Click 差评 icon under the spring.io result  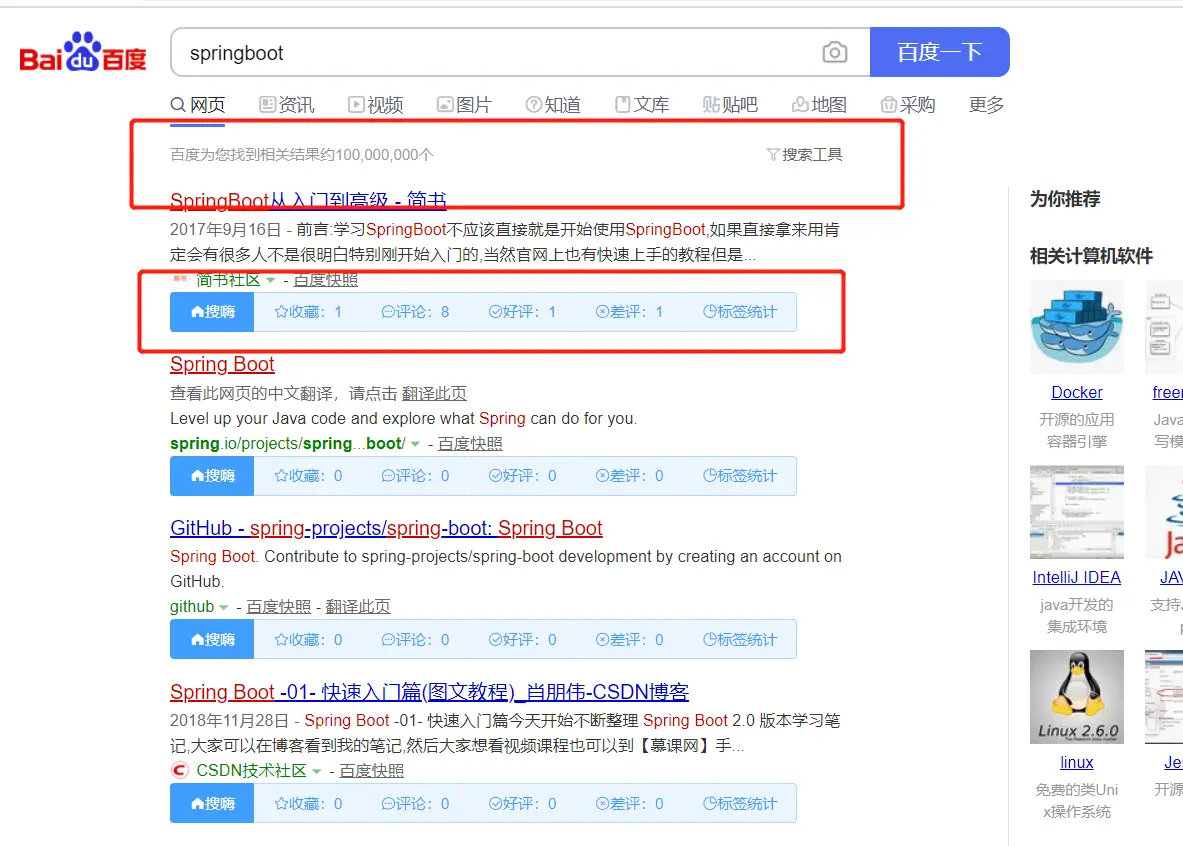click(602, 475)
